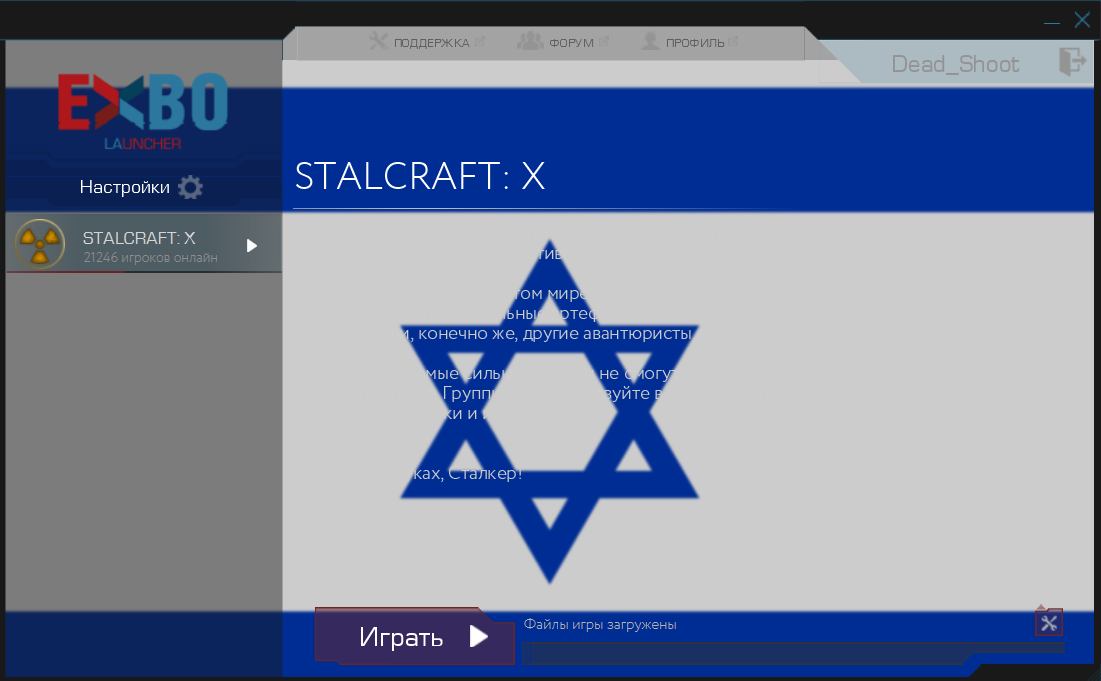Click the 21246 игроков онлайн counter
The image size is (1101, 681).
pos(150,258)
